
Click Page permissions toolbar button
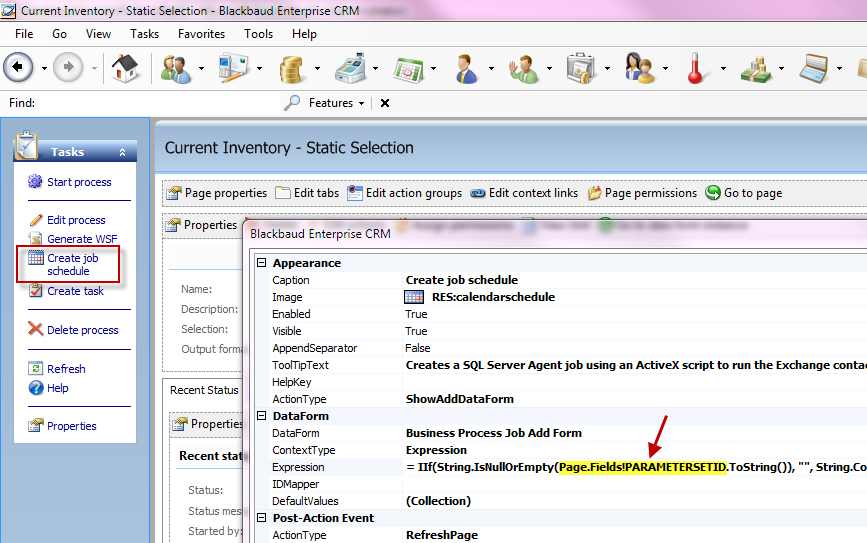click(642, 193)
